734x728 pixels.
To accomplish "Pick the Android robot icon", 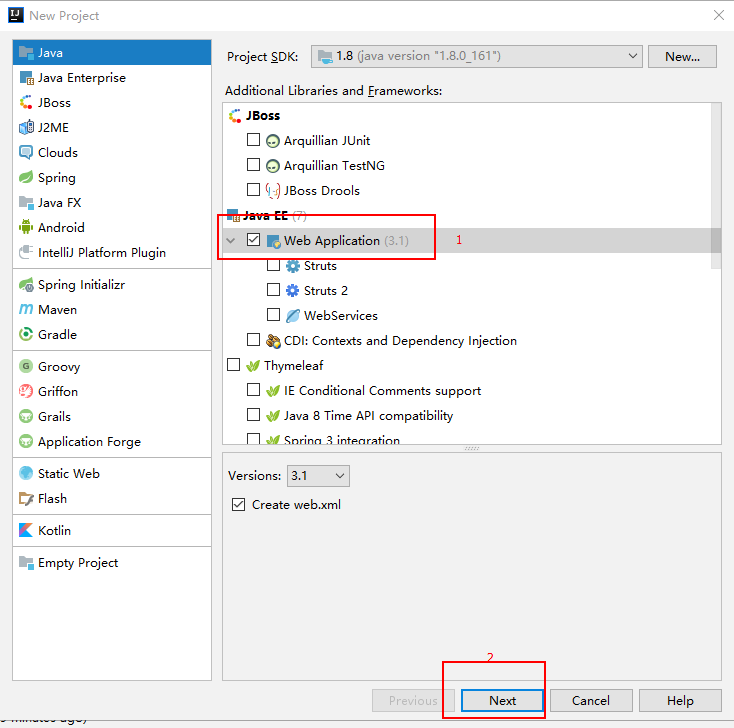I will click(x=26, y=227).
